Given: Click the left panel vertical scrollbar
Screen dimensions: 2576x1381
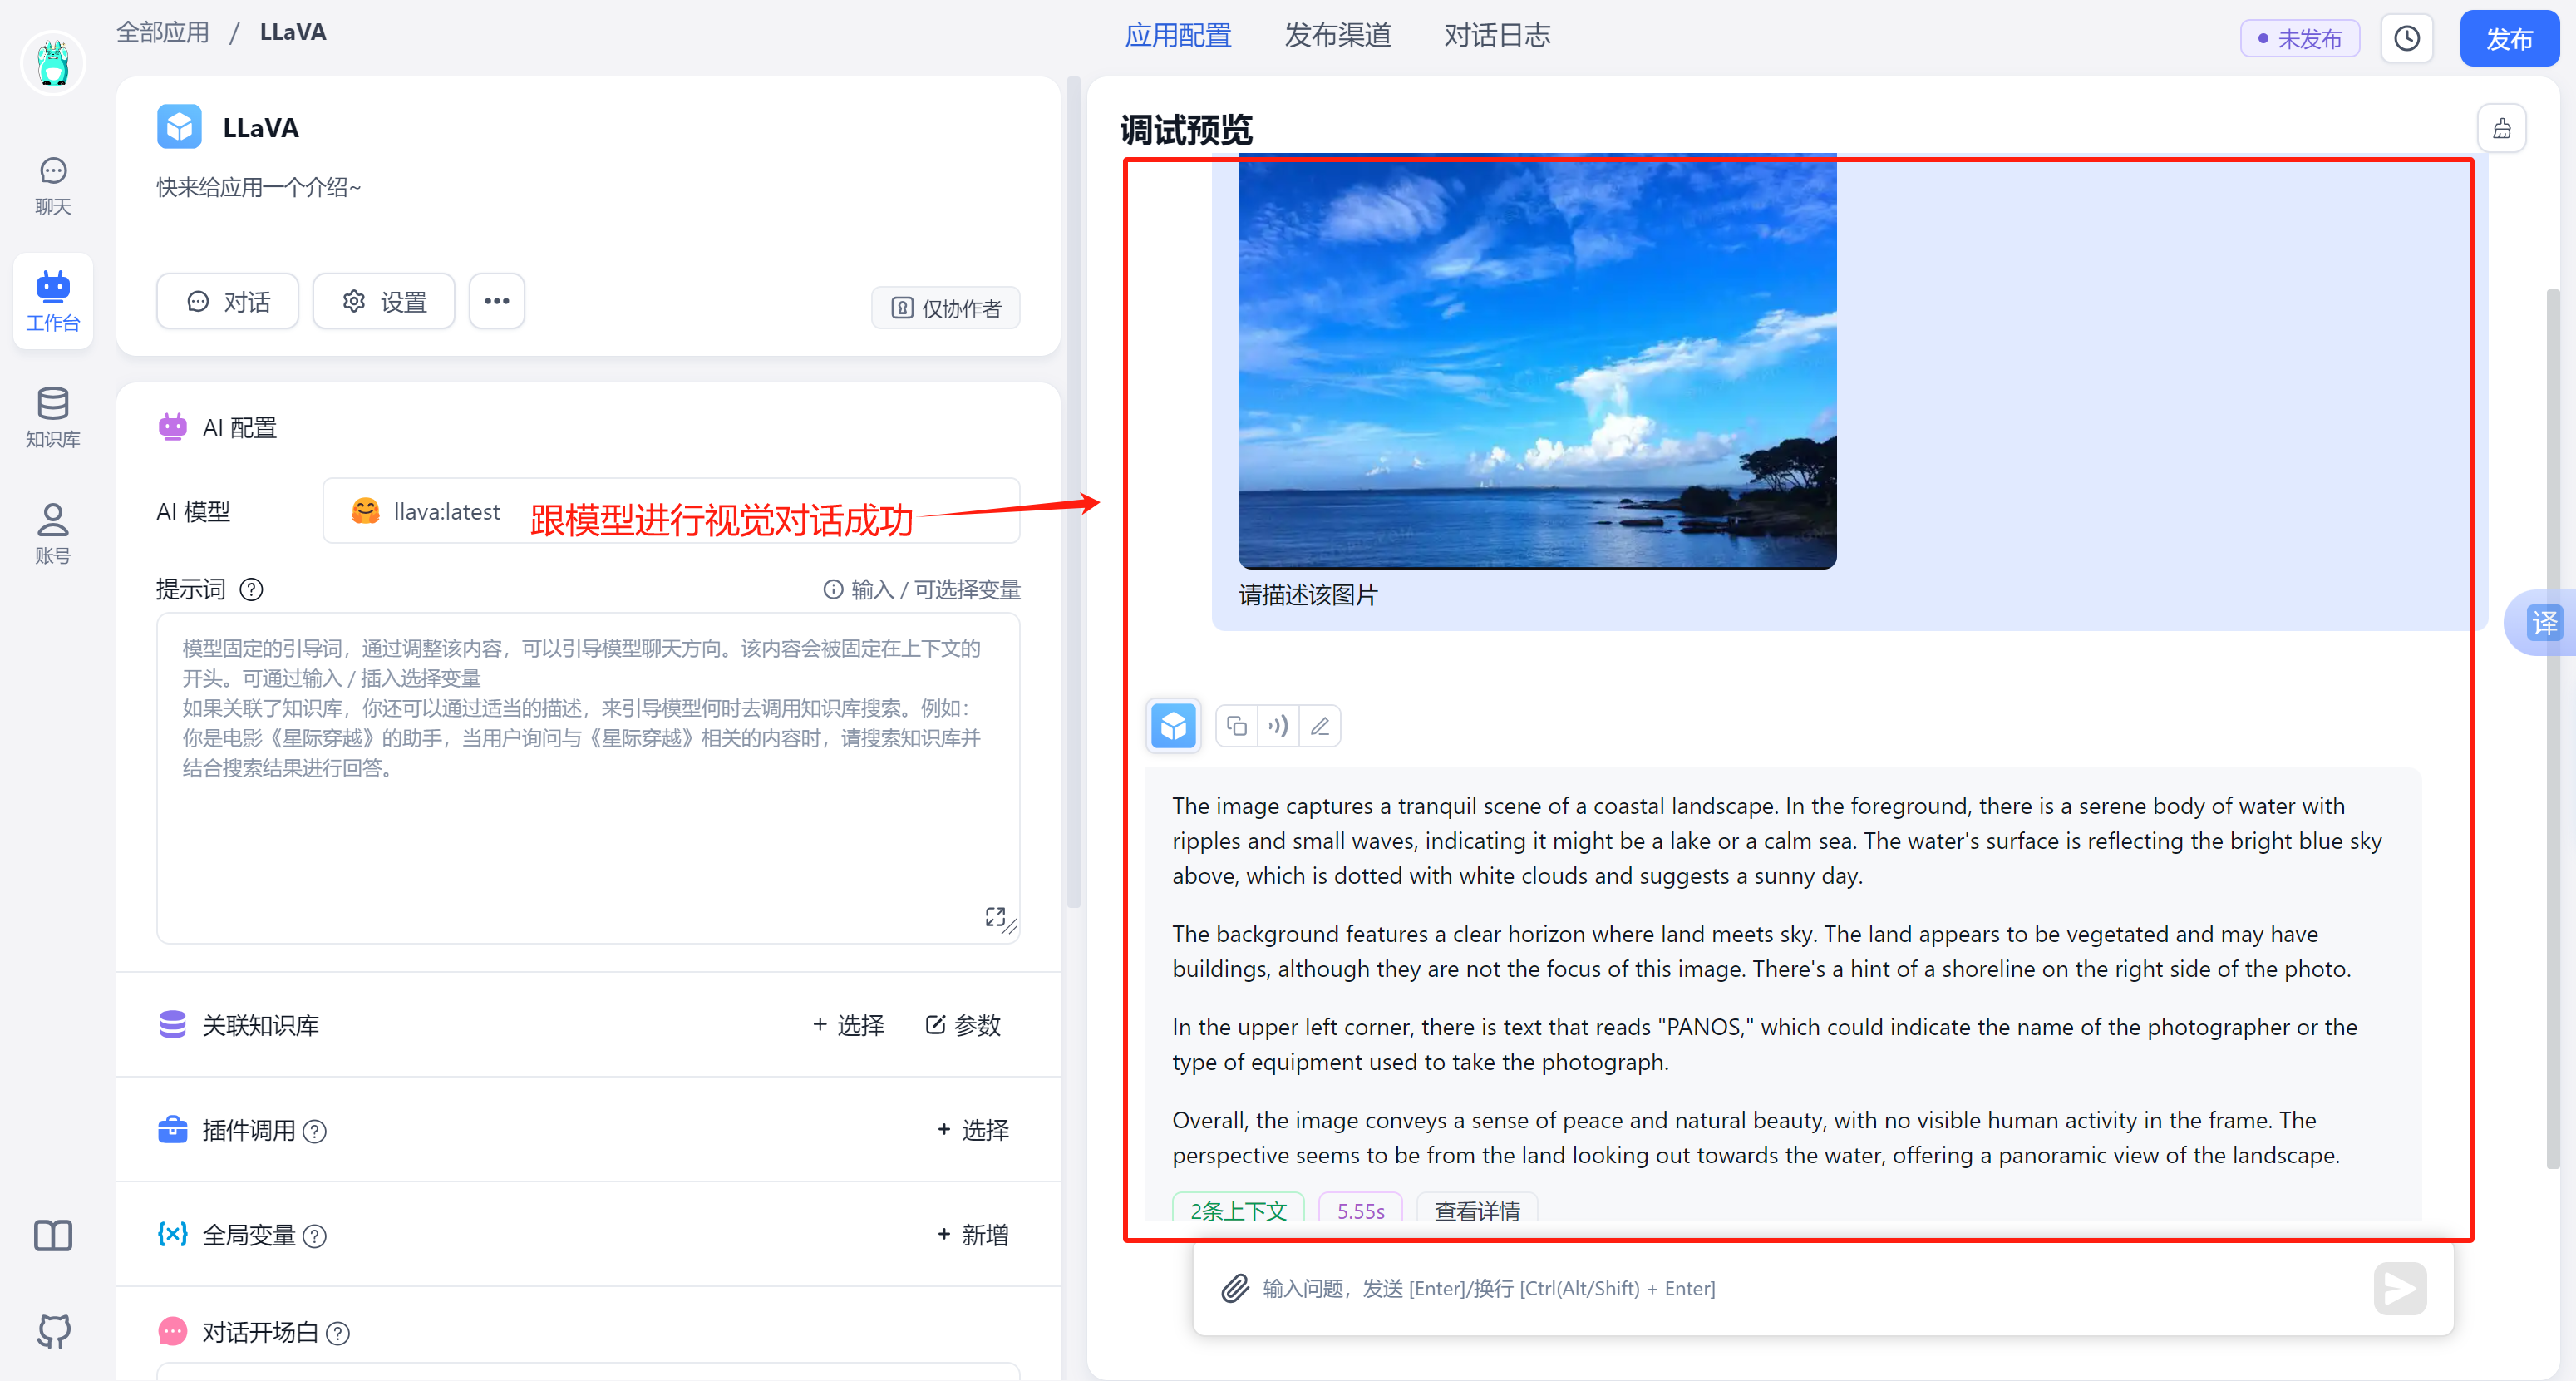Looking at the screenshot, I should [1074, 492].
